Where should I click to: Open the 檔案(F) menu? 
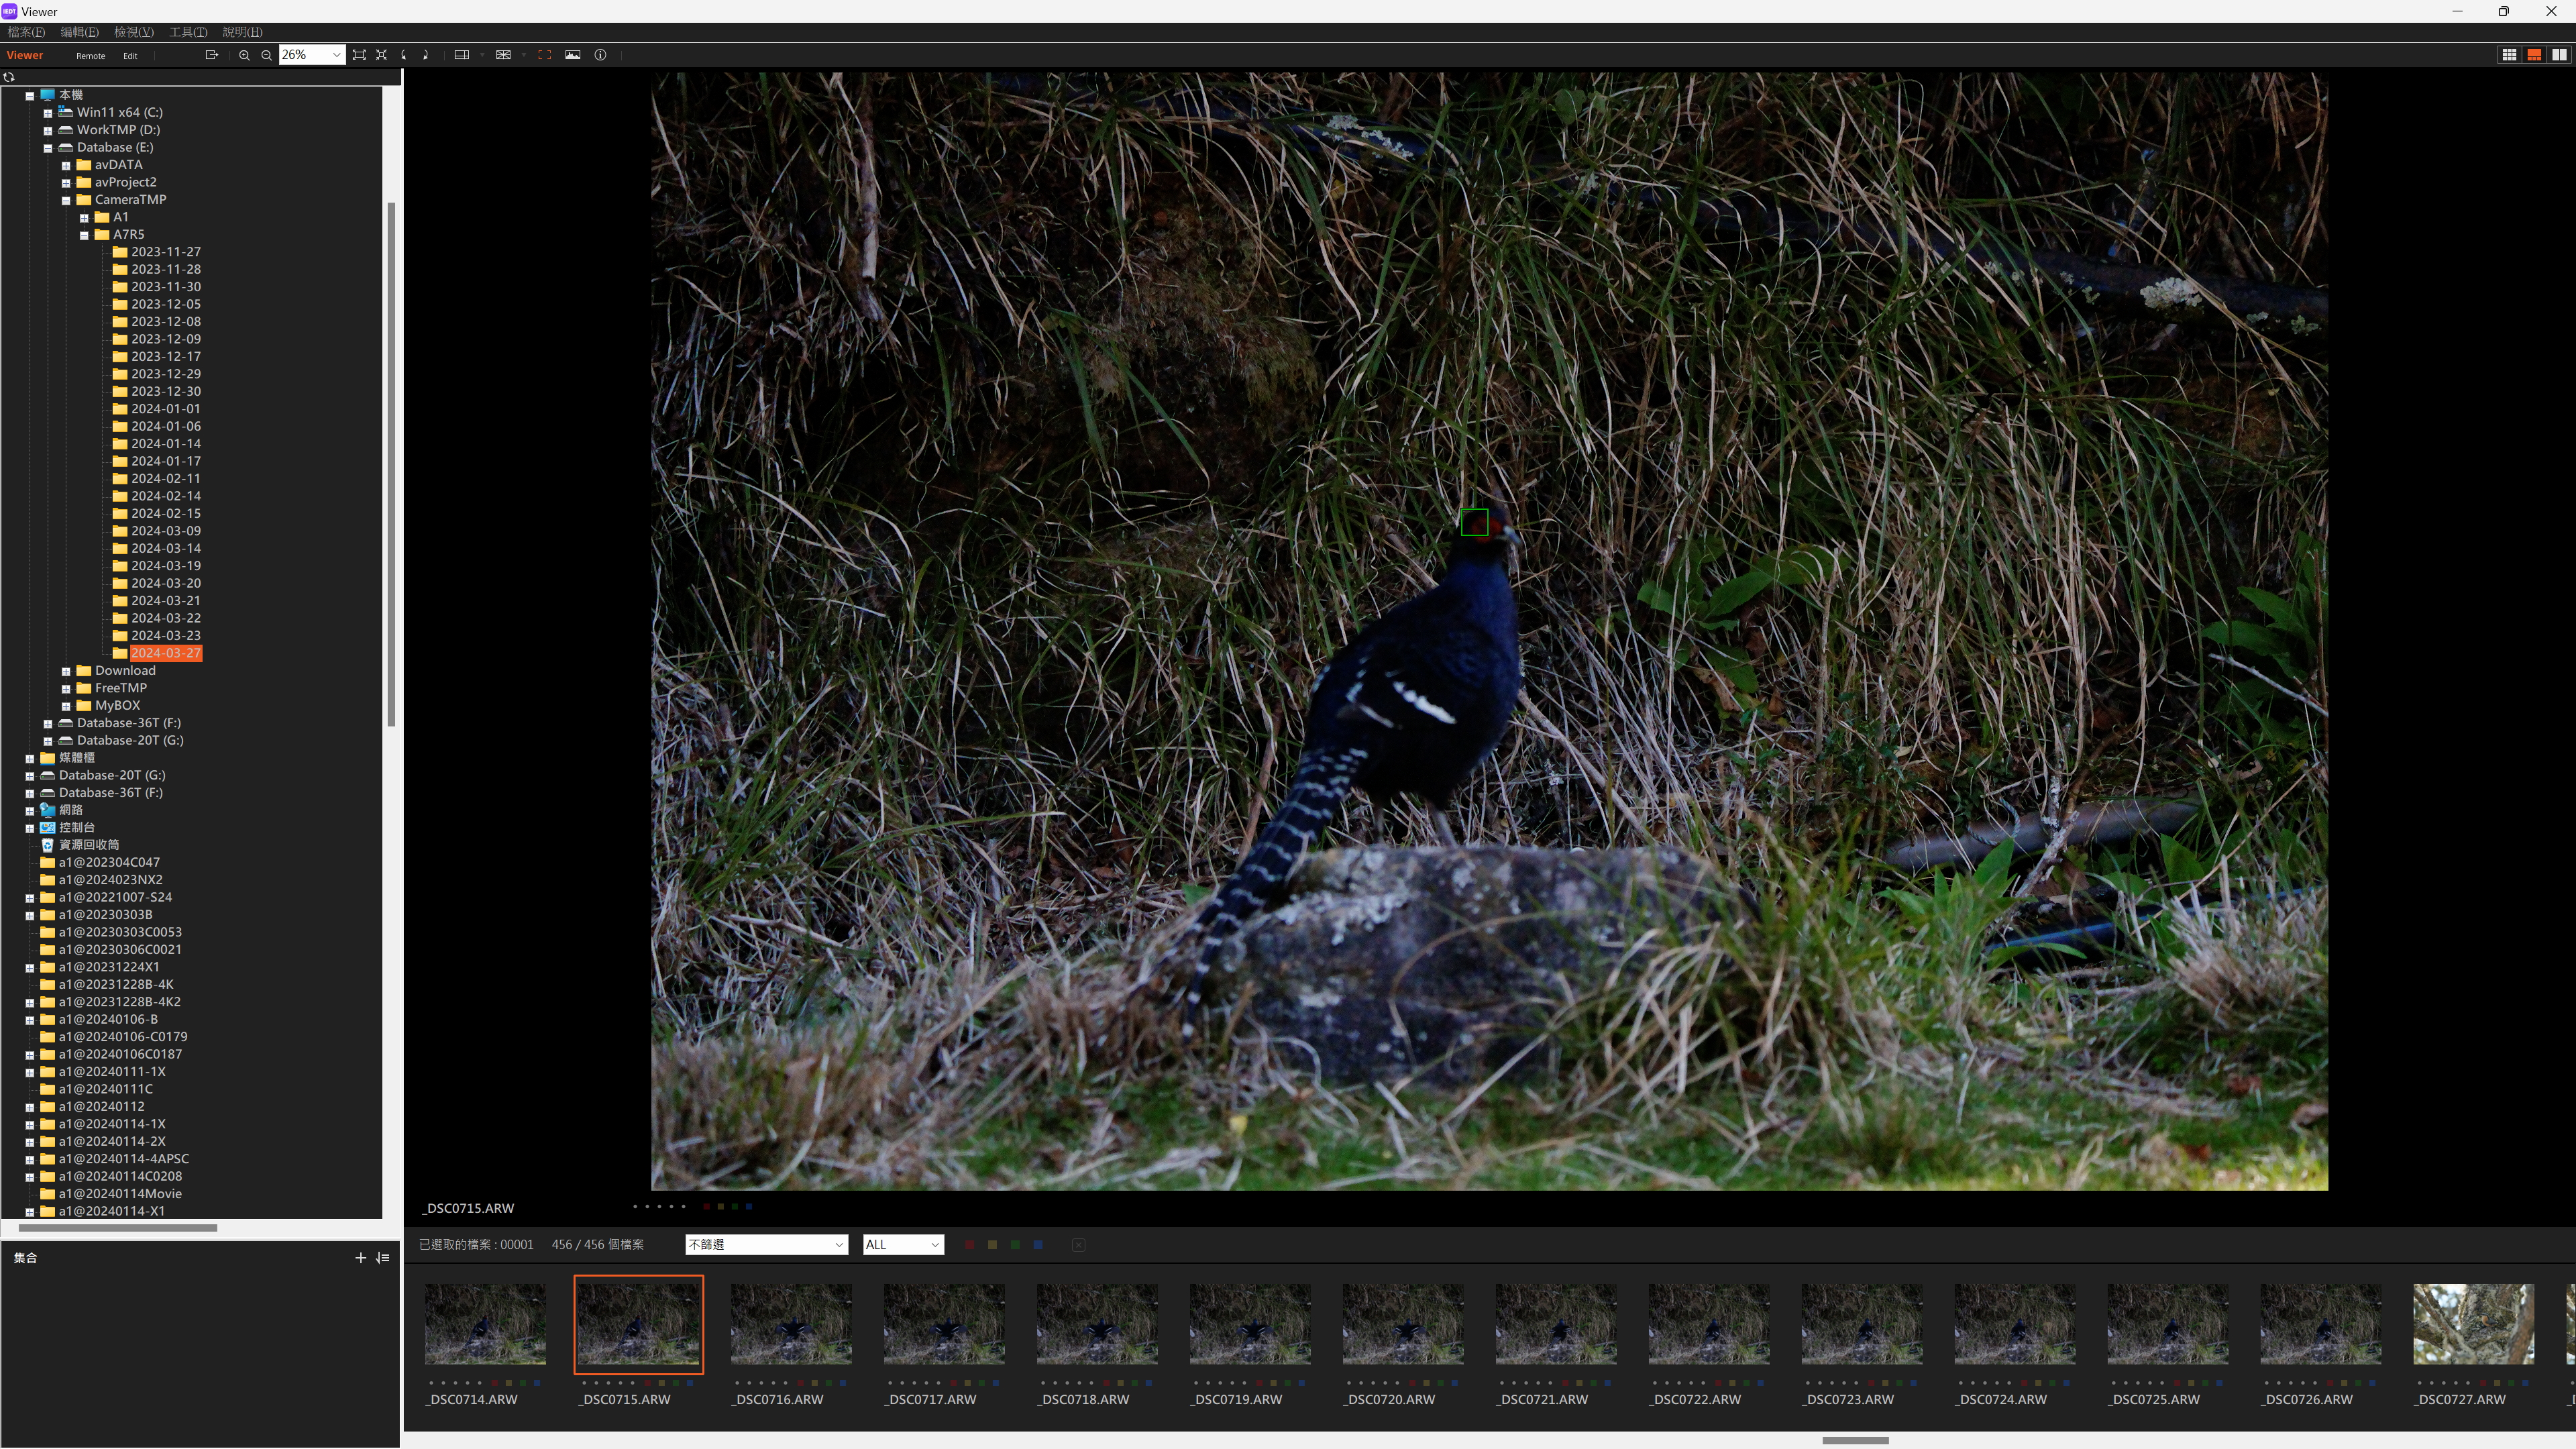(26, 32)
